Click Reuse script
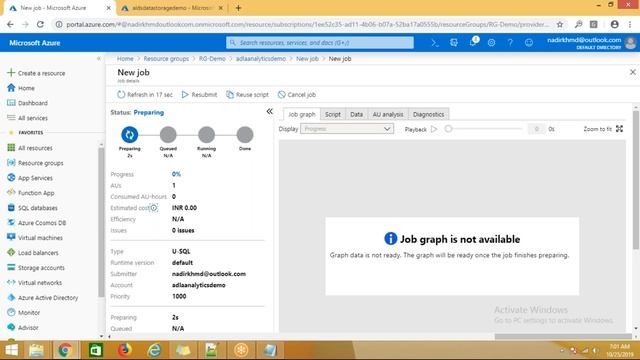The width and height of the screenshot is (640, 360). 247,95
